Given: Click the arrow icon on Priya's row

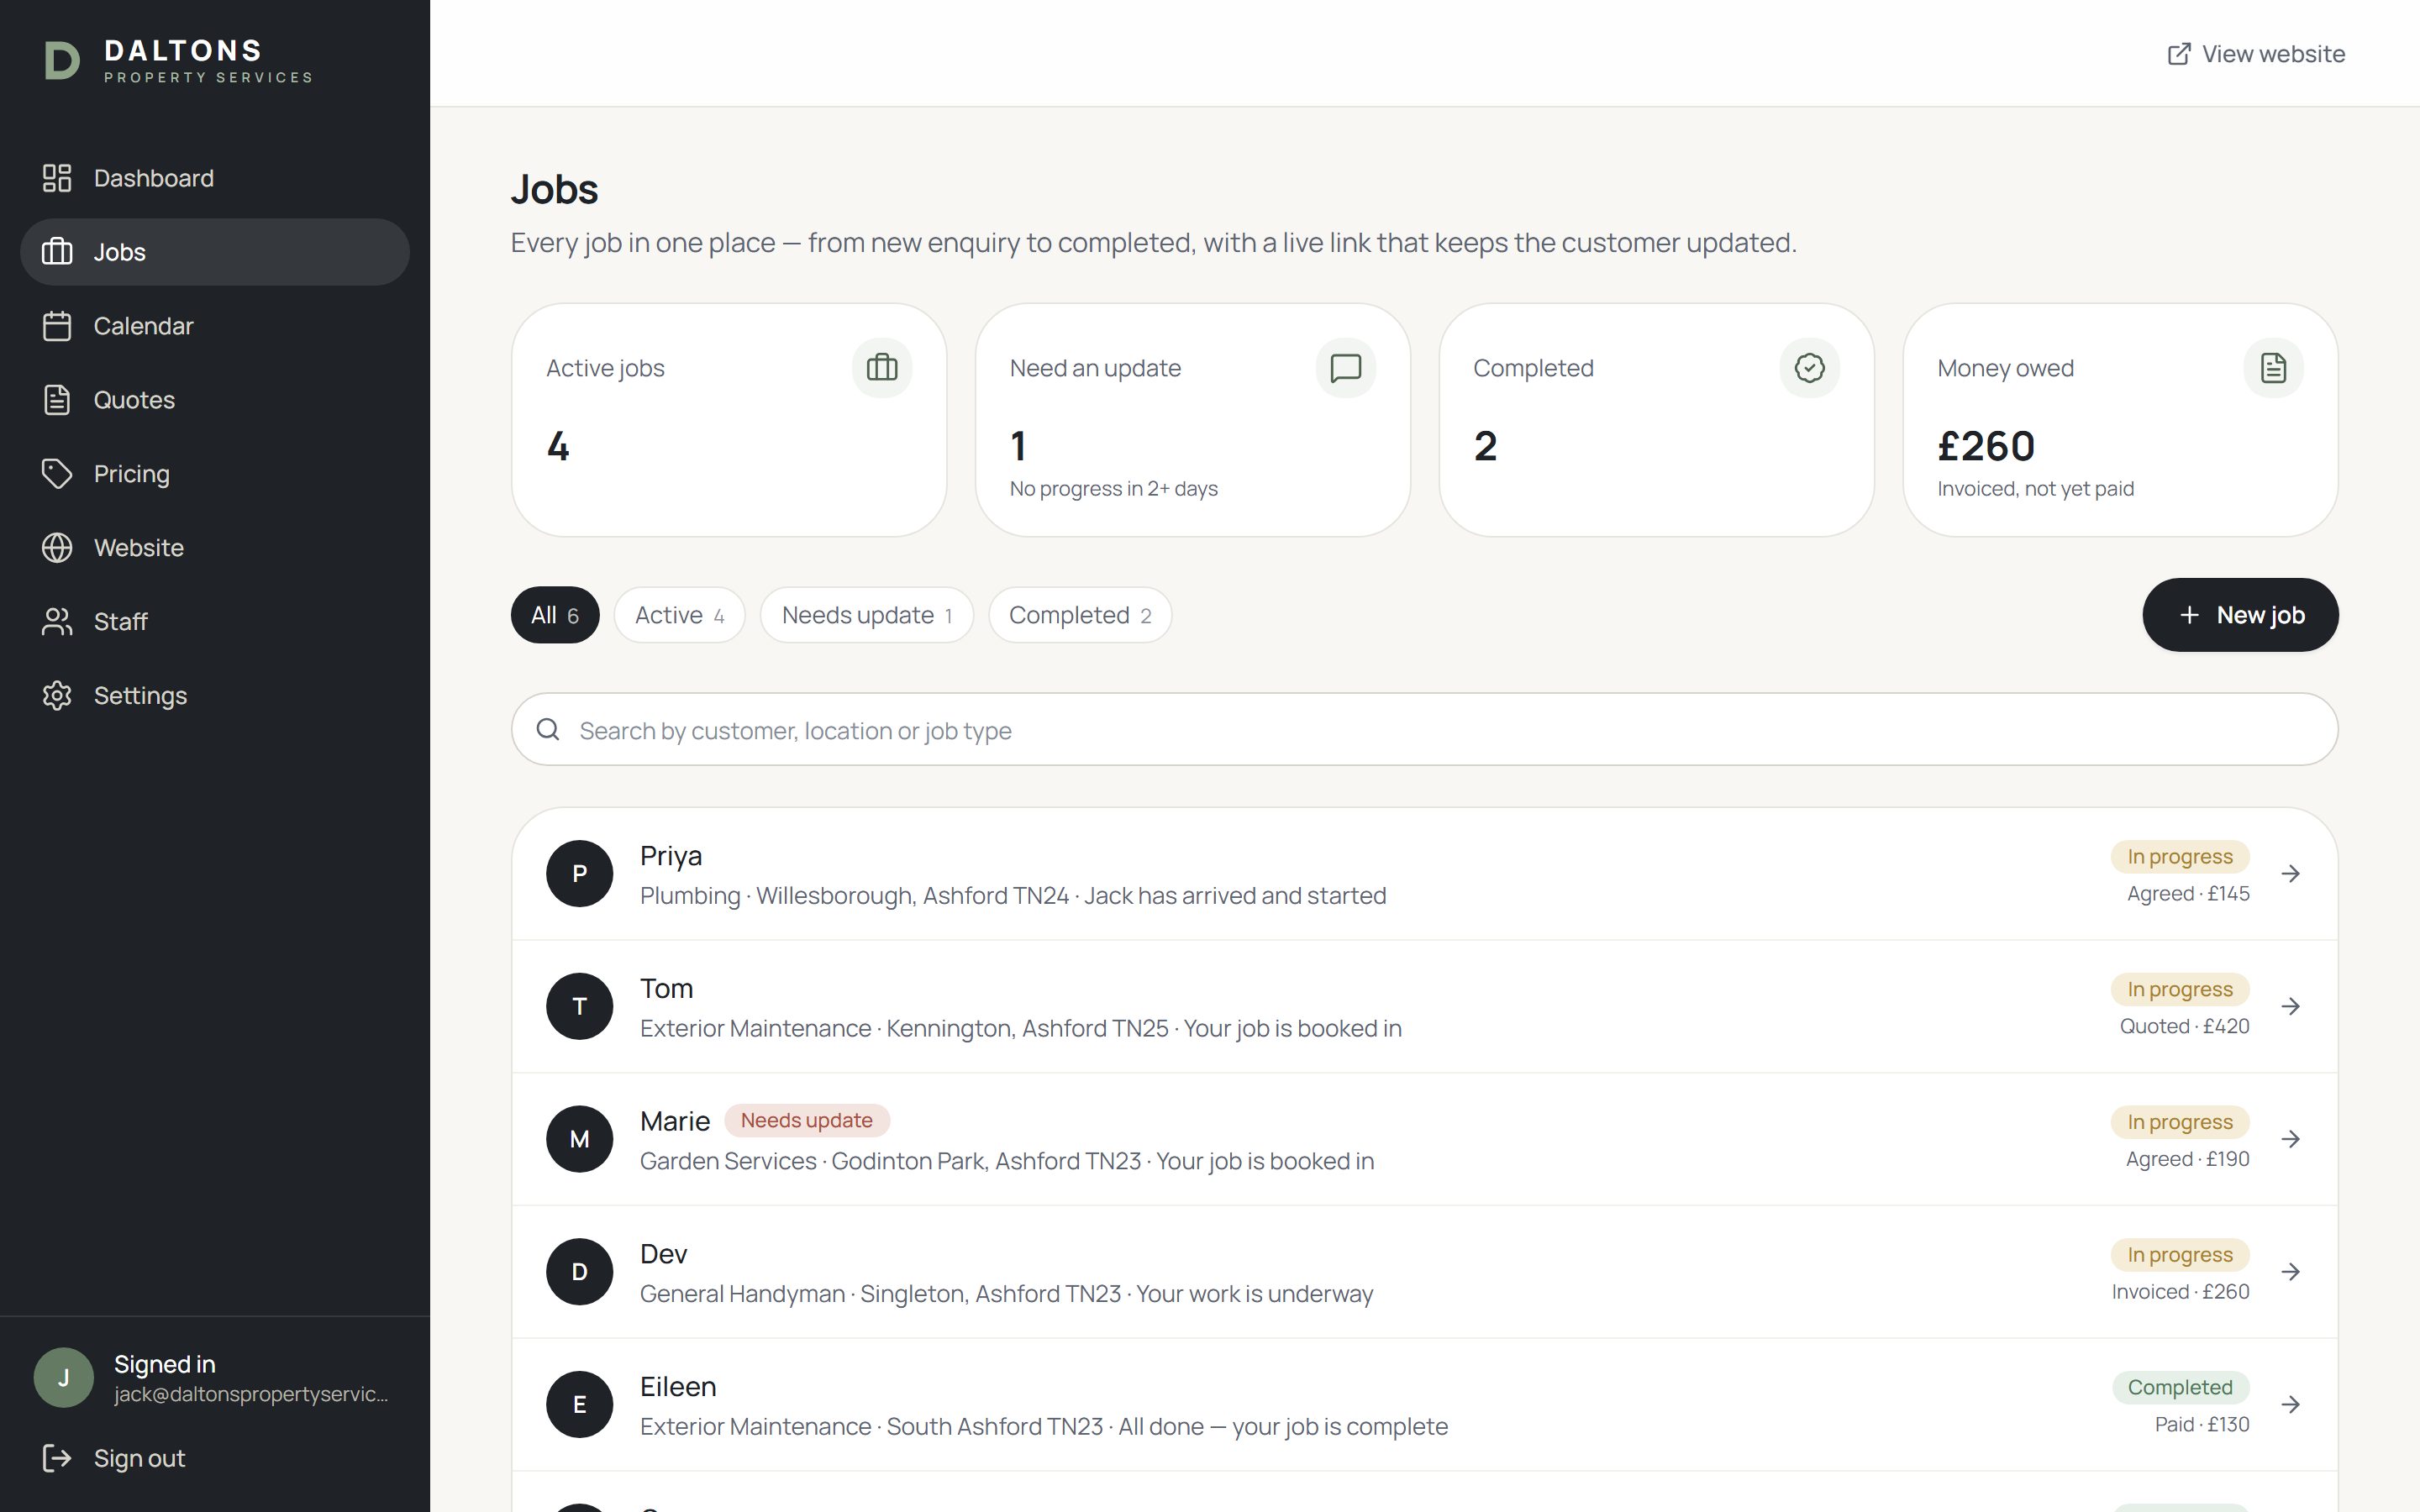Looking at the screenshot, I should pos(2290,874).
